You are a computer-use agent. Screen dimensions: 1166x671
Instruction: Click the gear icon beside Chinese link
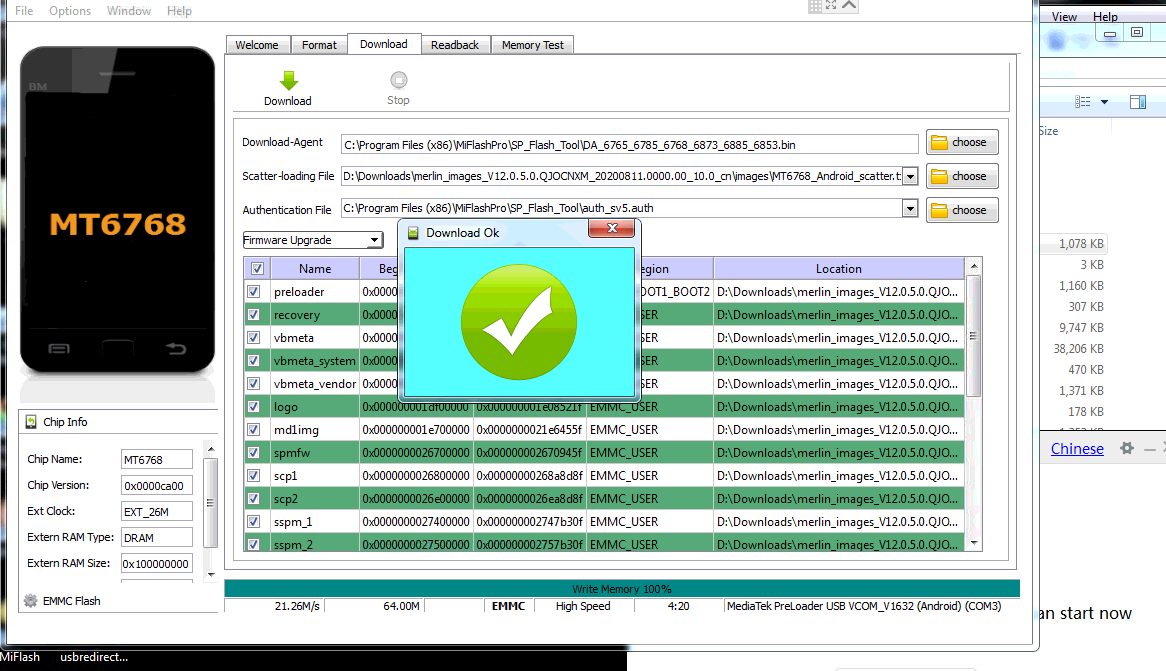coord(1127,449)
